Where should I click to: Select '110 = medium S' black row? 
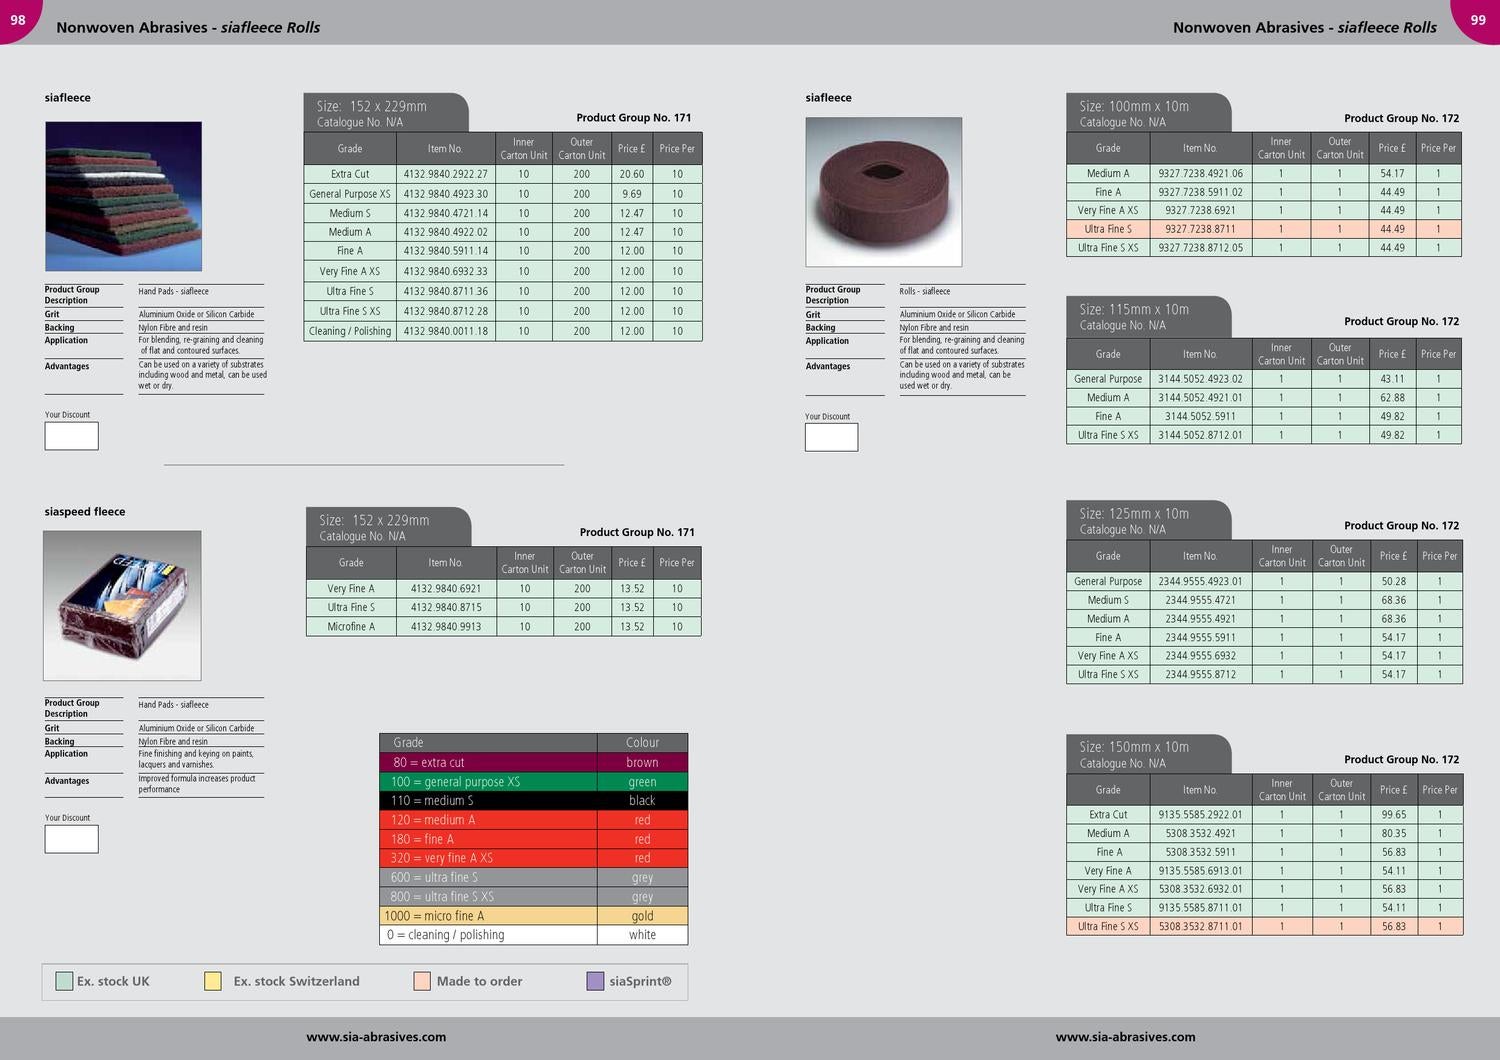pos(534,801)
